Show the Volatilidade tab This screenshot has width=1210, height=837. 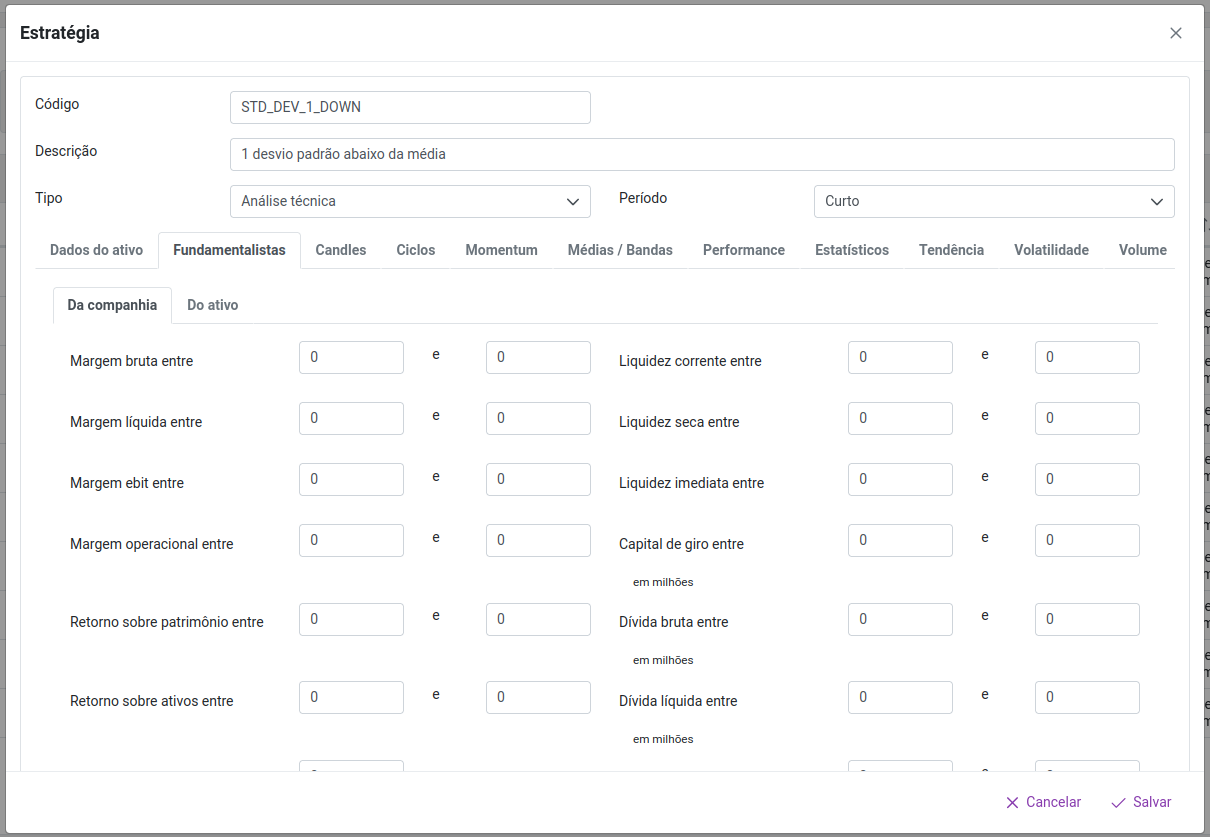(x=1051, y=250)
